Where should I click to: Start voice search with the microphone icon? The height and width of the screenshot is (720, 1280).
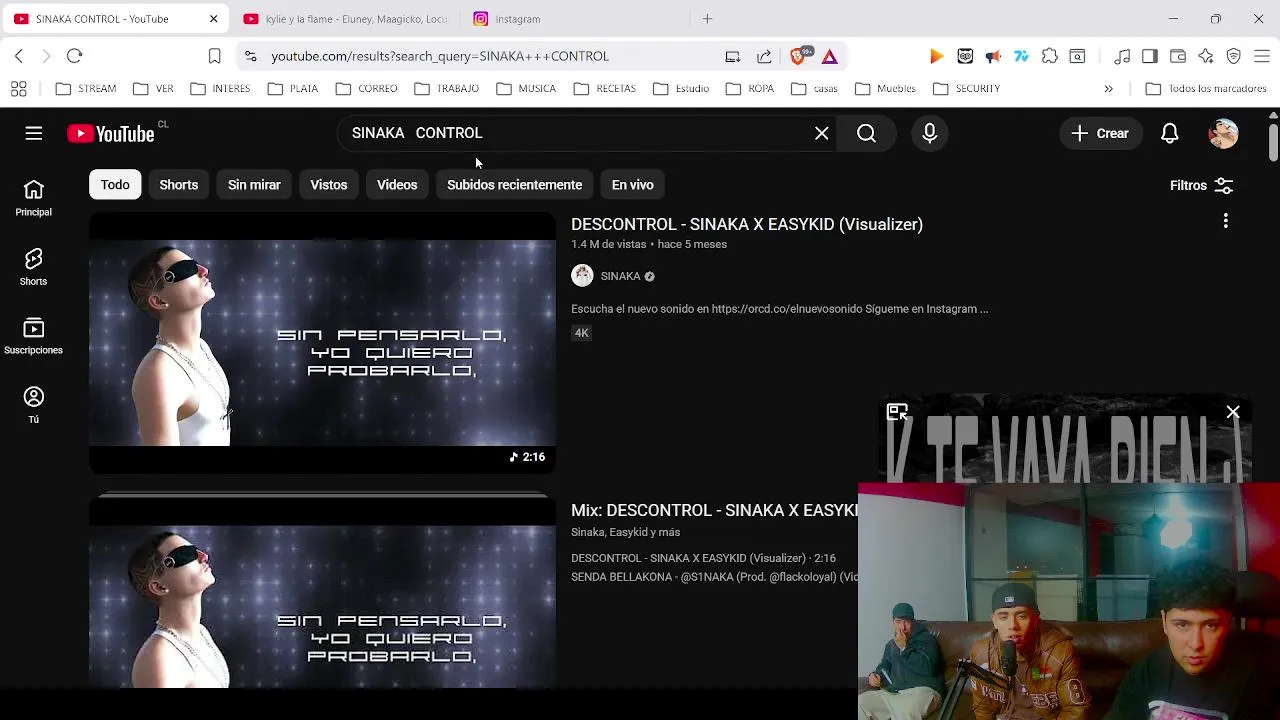[x=930, y=133]
